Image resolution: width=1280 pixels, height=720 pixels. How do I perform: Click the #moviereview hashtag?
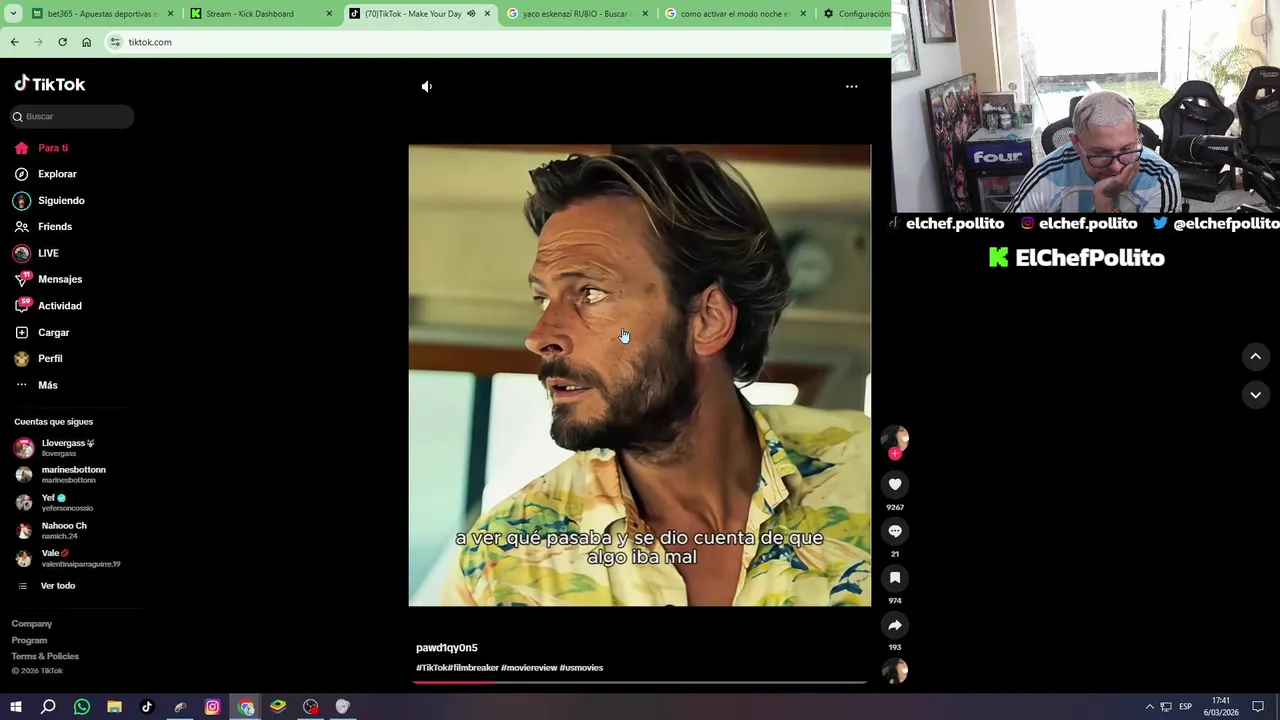[529, 668]
